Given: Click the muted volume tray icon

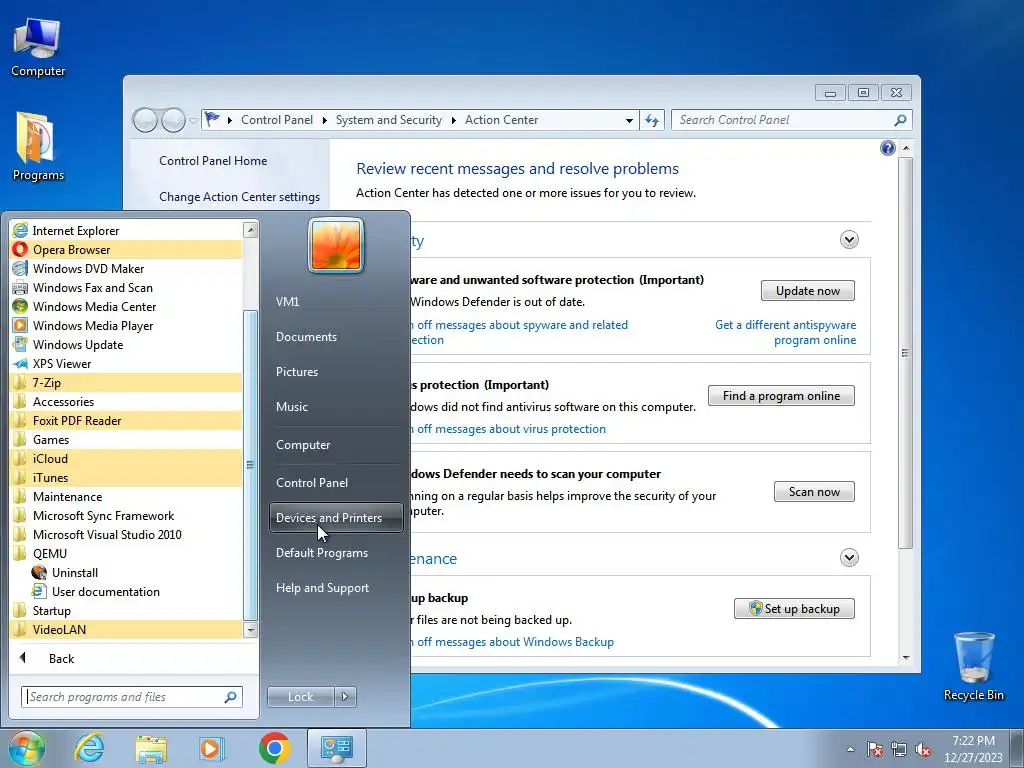Looking at the screenshot, I should [x=923, y=750].
